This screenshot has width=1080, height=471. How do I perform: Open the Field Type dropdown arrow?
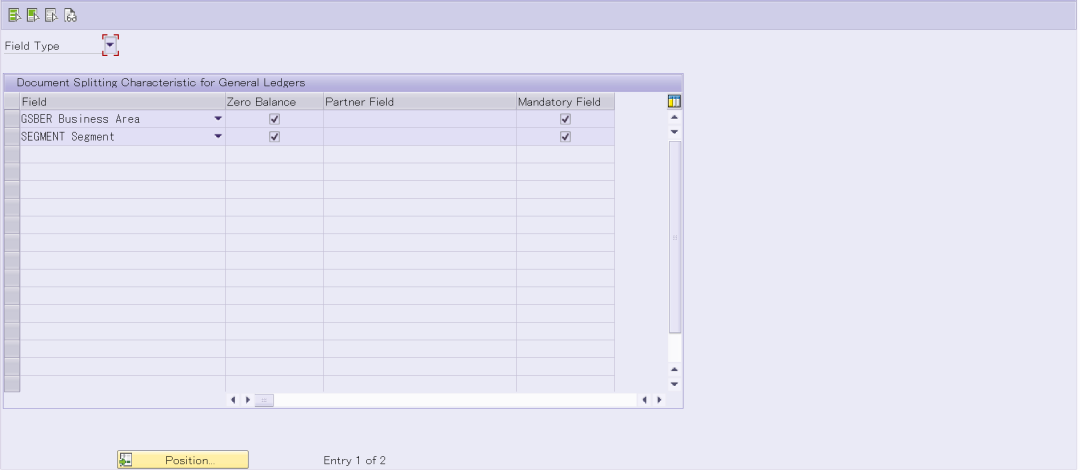[110, 45]
